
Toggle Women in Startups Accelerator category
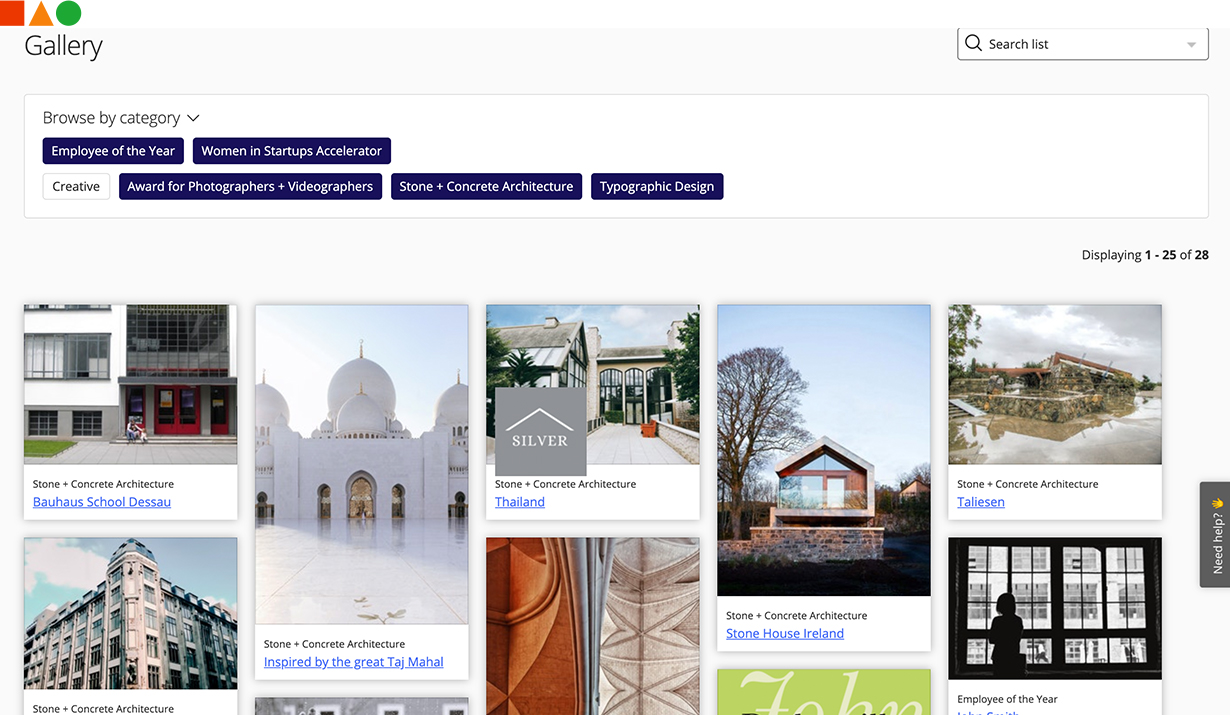coord(291,151)
